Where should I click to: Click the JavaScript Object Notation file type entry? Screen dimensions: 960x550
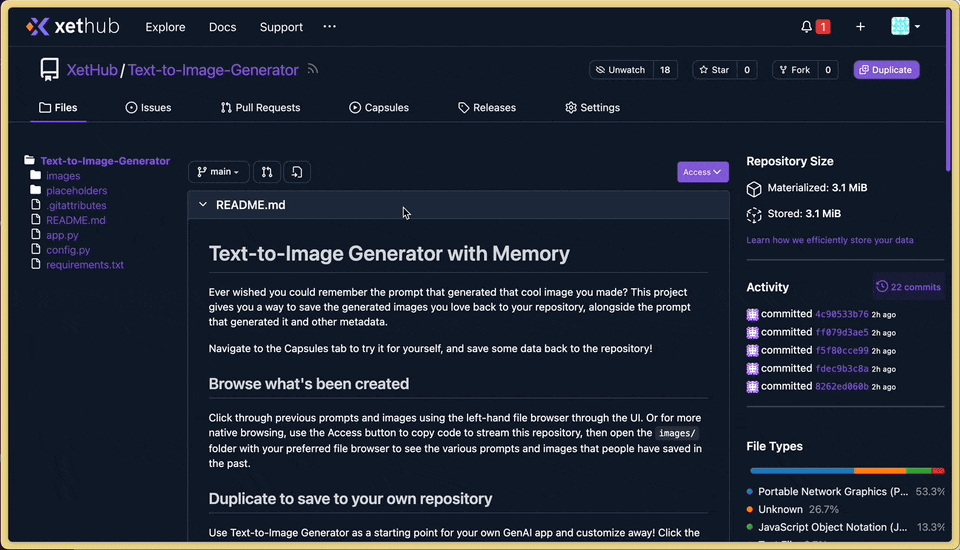[x=846, y=527]
